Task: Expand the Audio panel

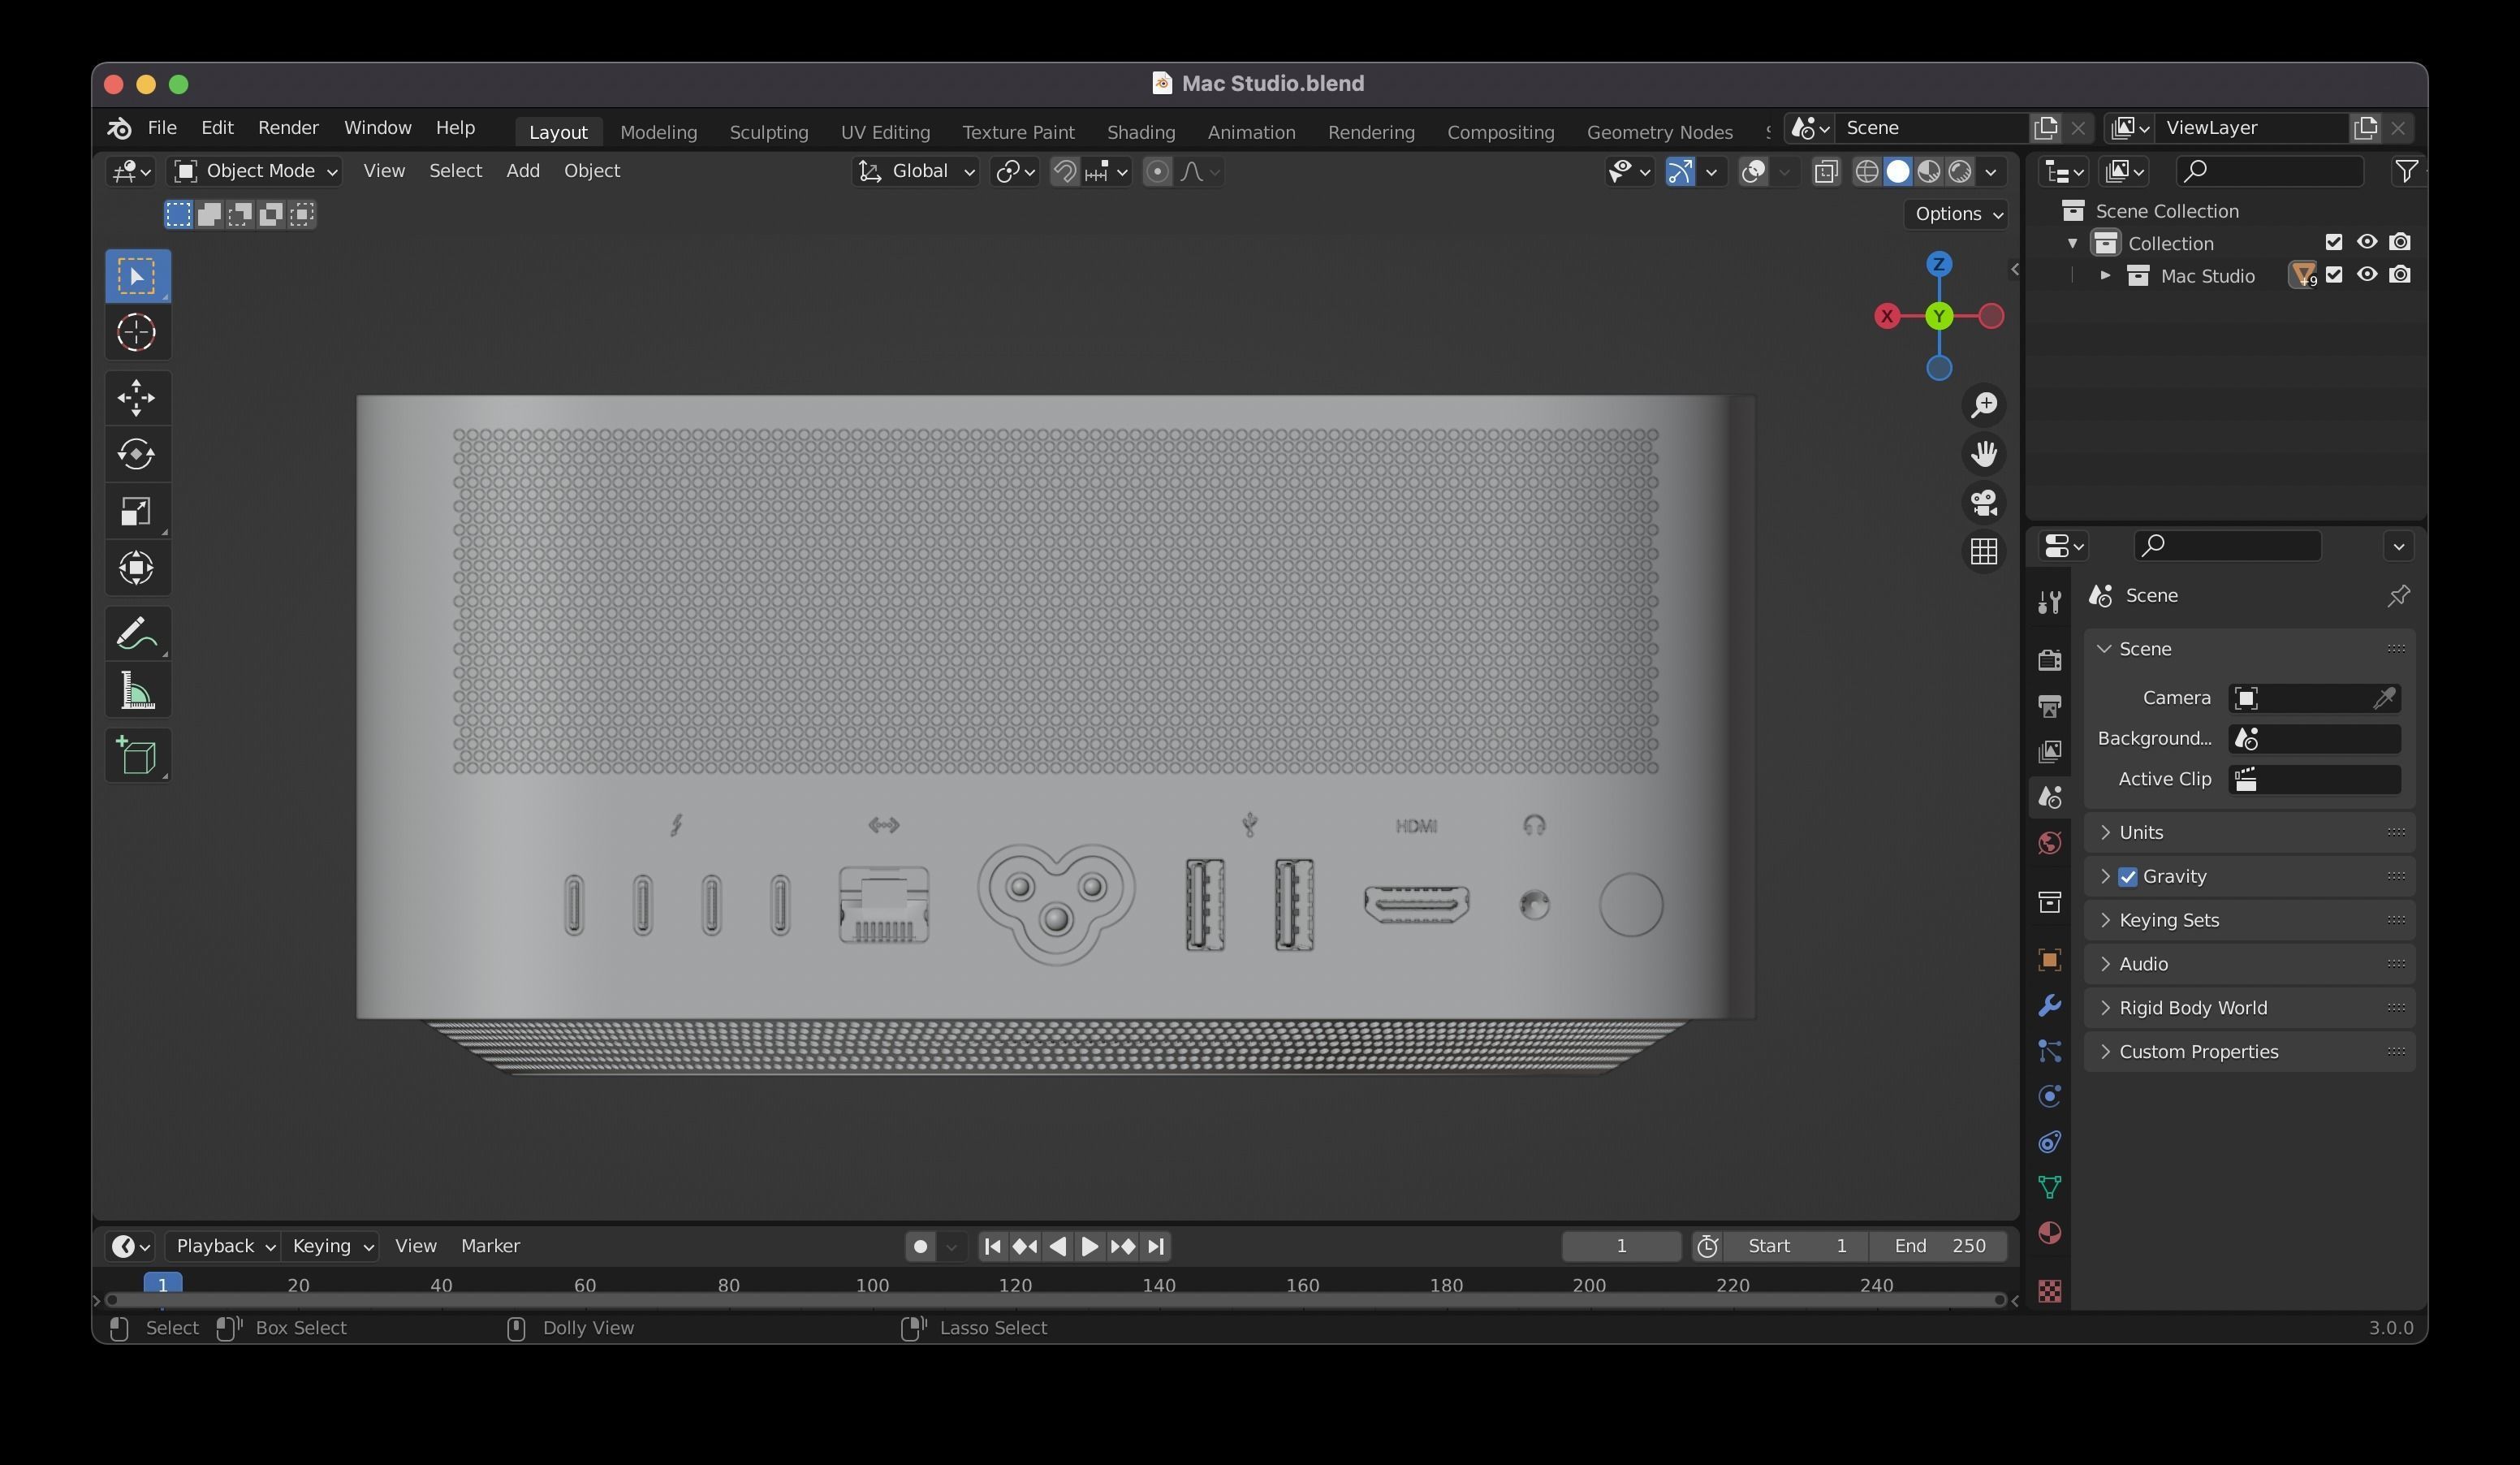Action: pyautogui.click(x=2249, y=965)
